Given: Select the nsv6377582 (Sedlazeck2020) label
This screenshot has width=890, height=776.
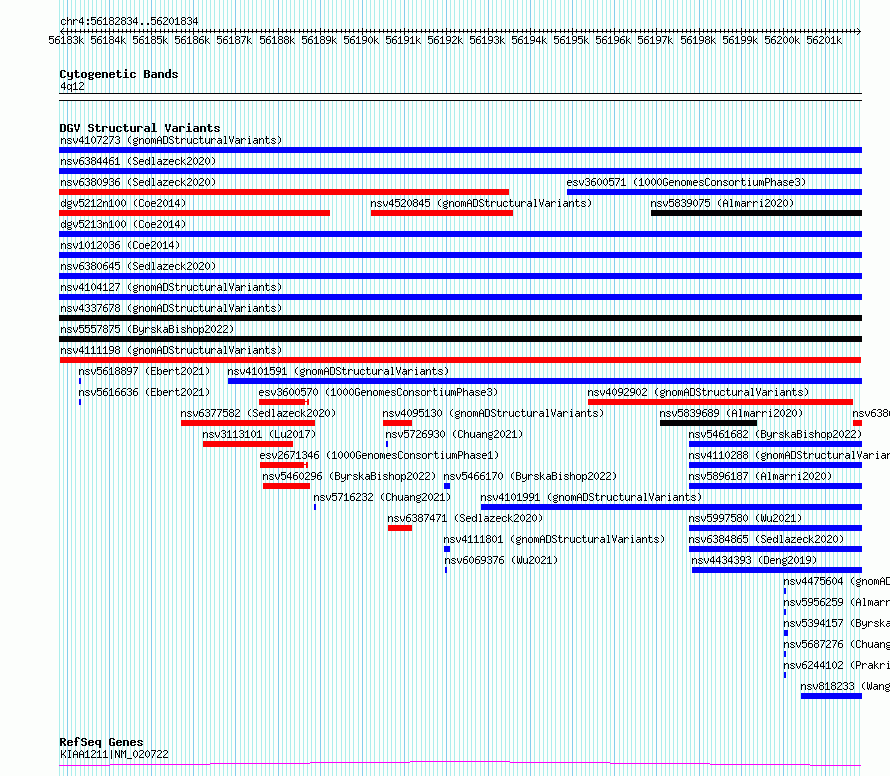Looking at the screenshot, I should click(x=258, y=413).
